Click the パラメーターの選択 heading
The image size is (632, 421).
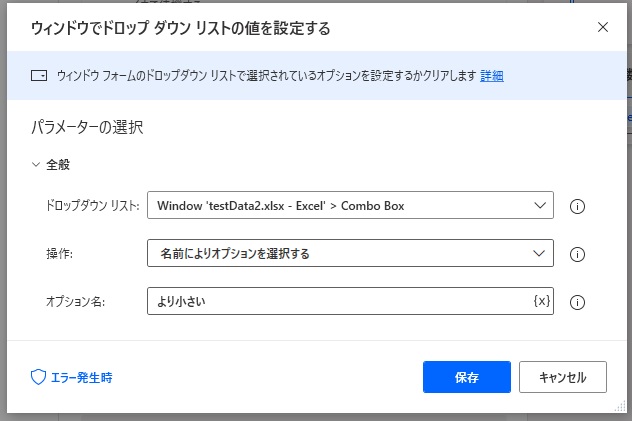coord(89,127)
